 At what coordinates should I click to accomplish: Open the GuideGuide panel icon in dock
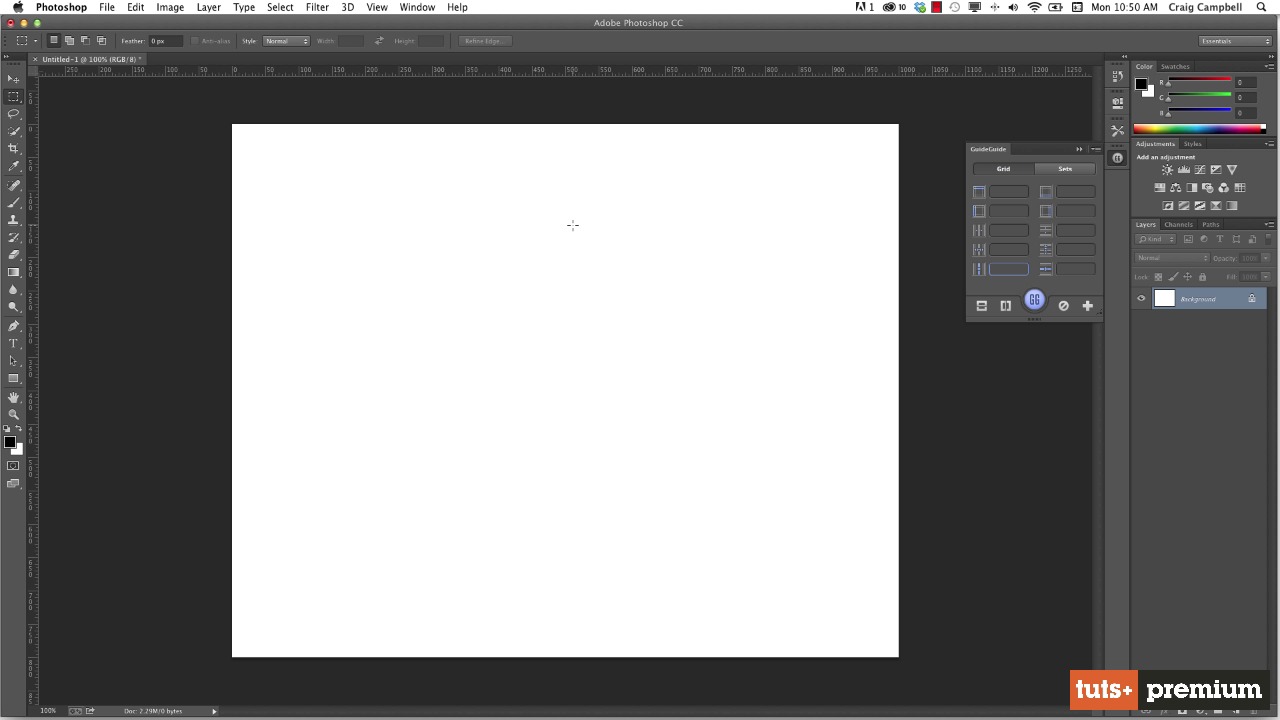[x=1118, y=158]
